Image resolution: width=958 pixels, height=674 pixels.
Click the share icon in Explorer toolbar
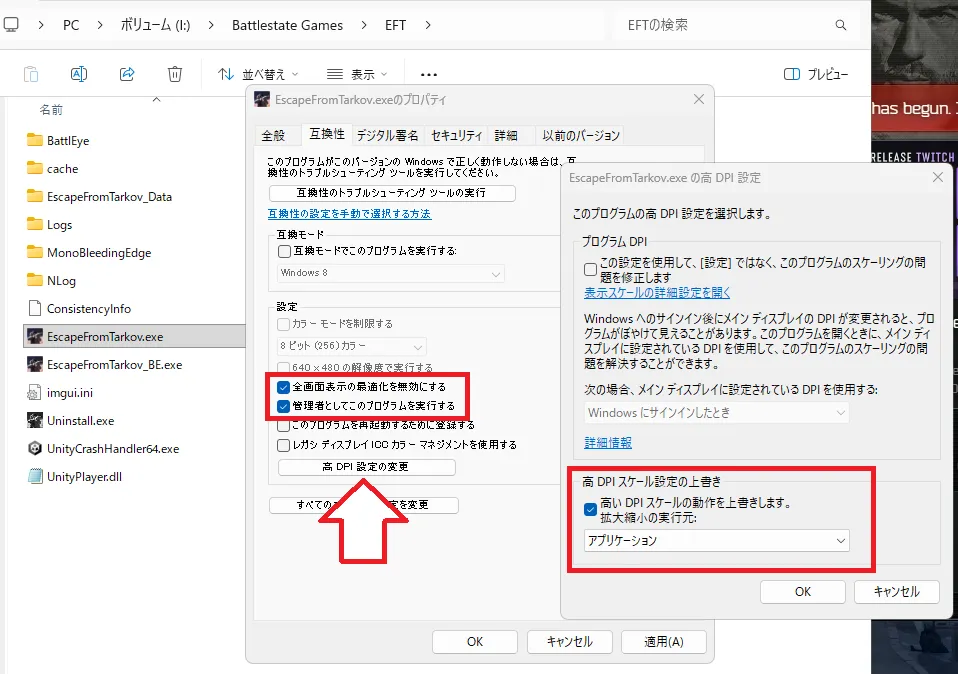[x=127, y=74]
